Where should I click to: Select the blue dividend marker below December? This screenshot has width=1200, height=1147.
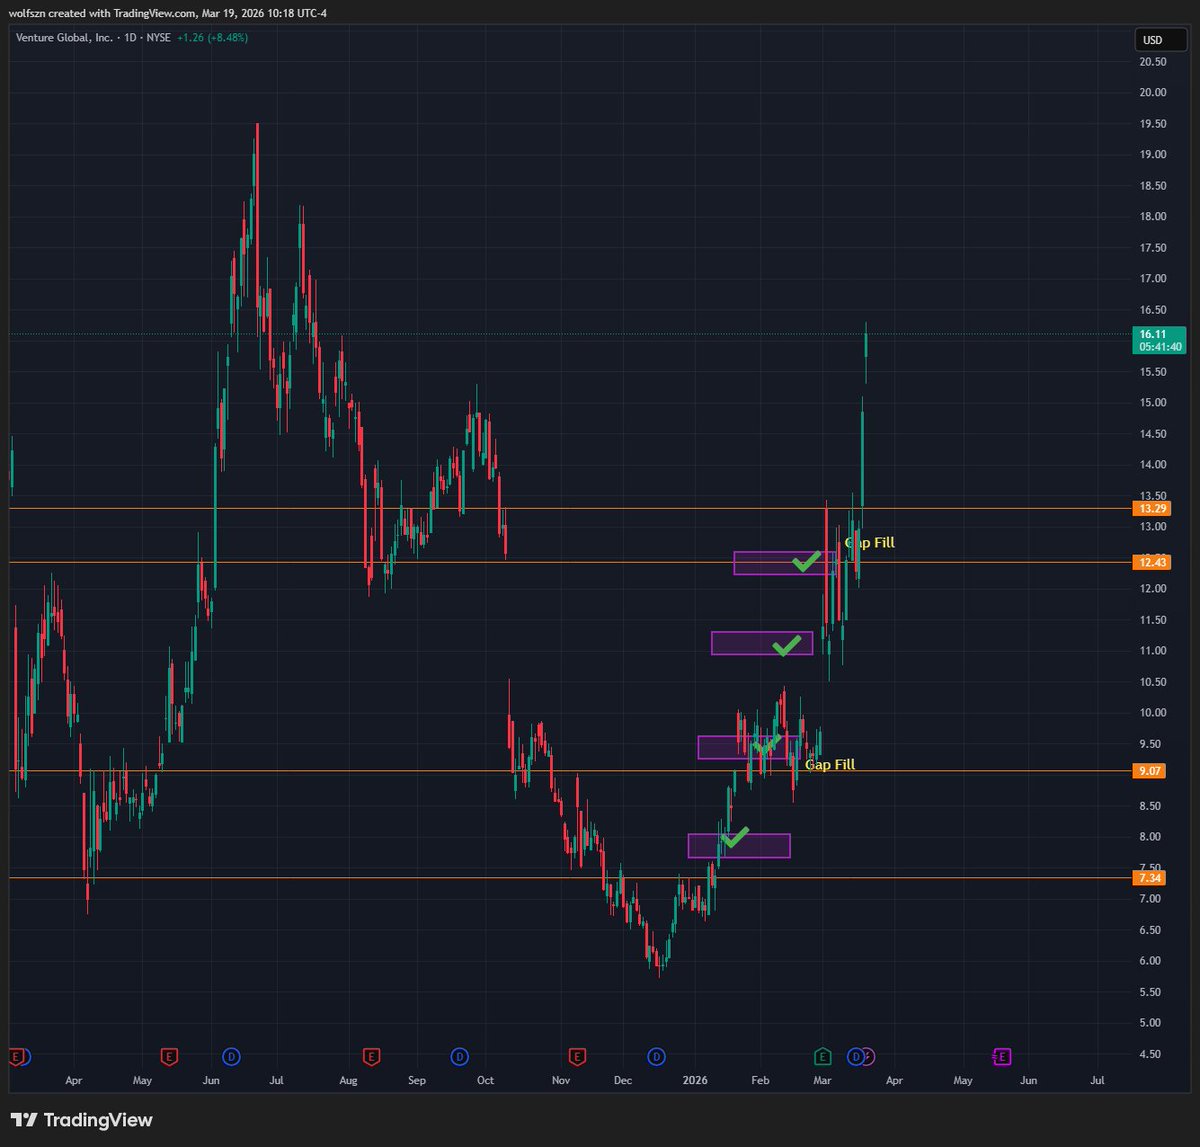(656, 1056)
